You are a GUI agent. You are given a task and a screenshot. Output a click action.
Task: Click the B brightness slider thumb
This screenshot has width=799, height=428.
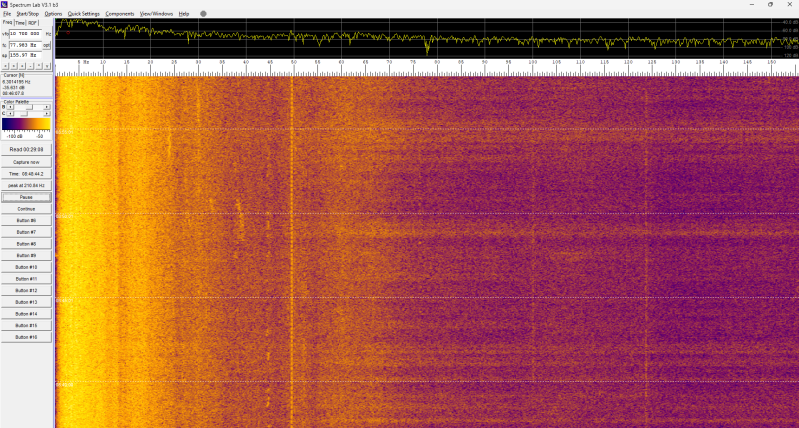(x=29, y=107)
